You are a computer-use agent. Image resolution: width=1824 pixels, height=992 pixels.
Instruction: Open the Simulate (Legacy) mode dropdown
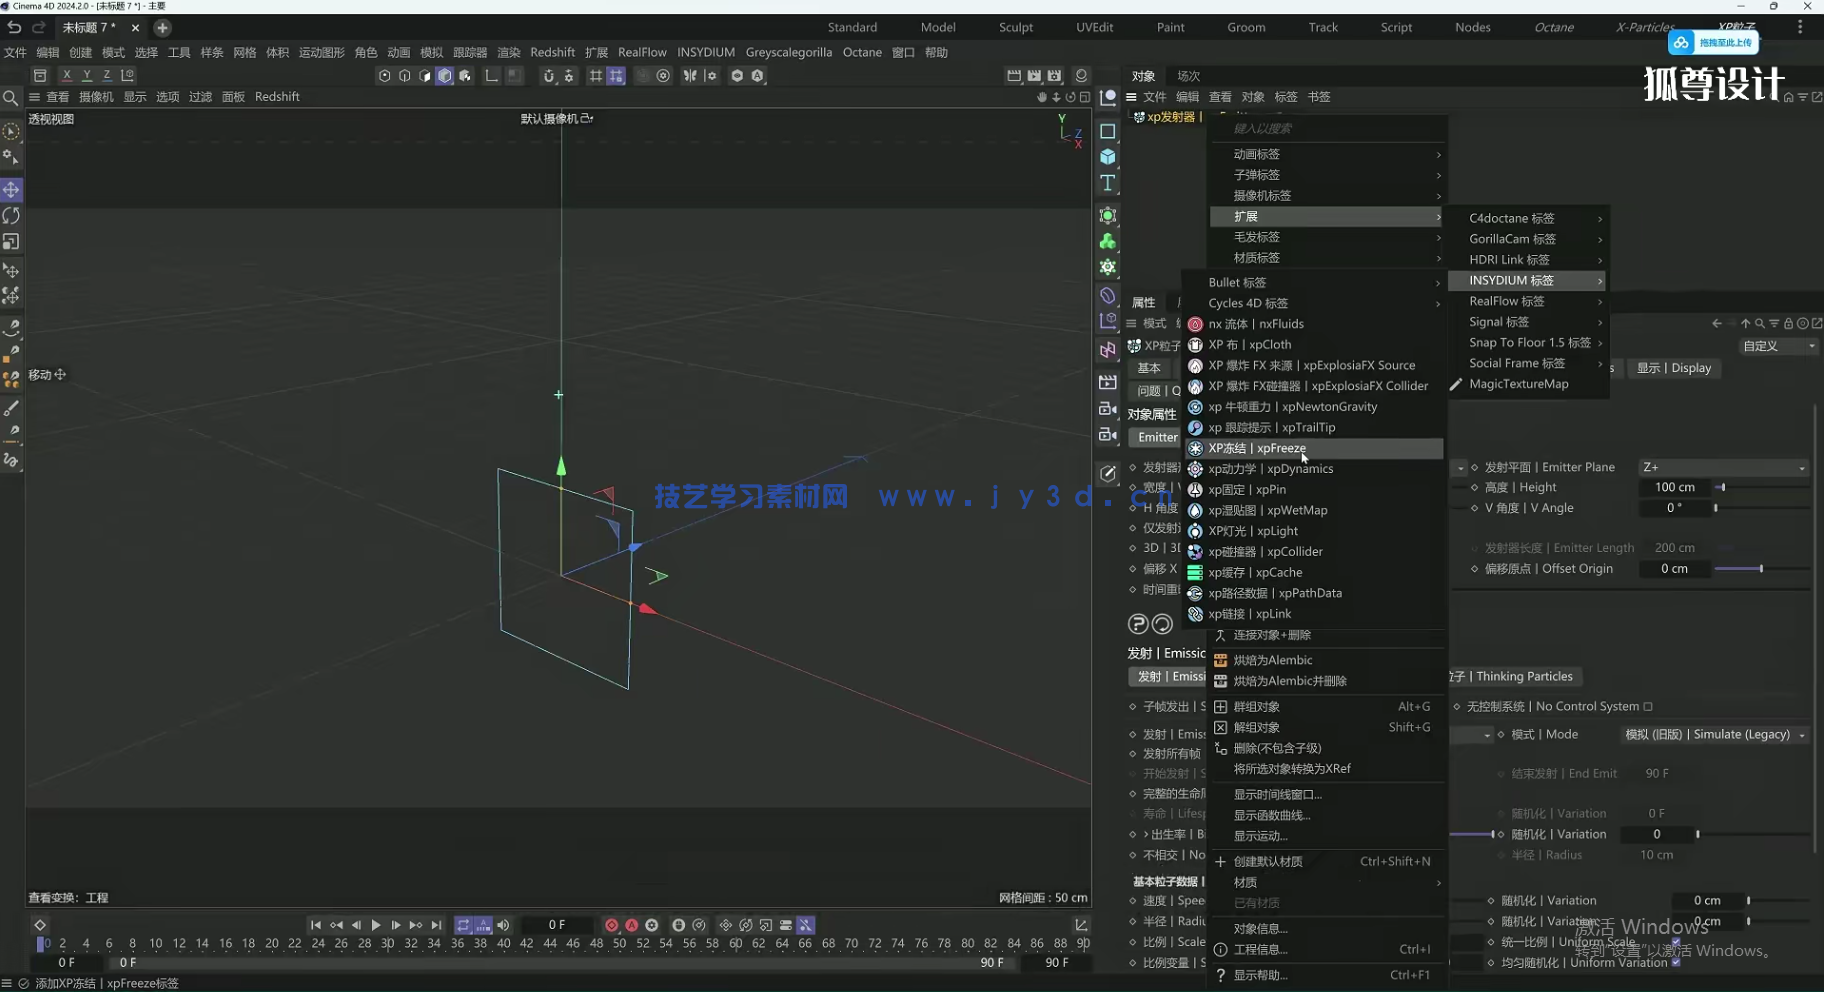coord(1714,735)
